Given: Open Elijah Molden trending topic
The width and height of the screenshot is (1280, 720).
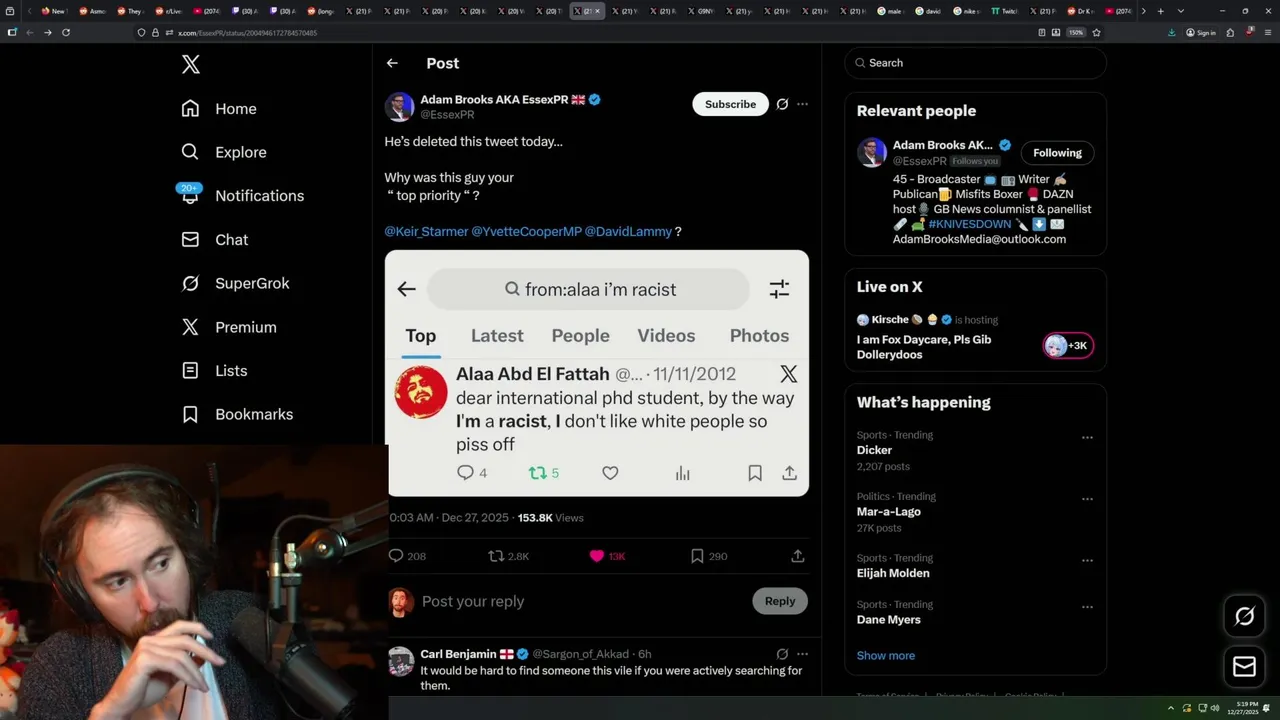Looking at the screenshot, I should [x=893, y=573].
